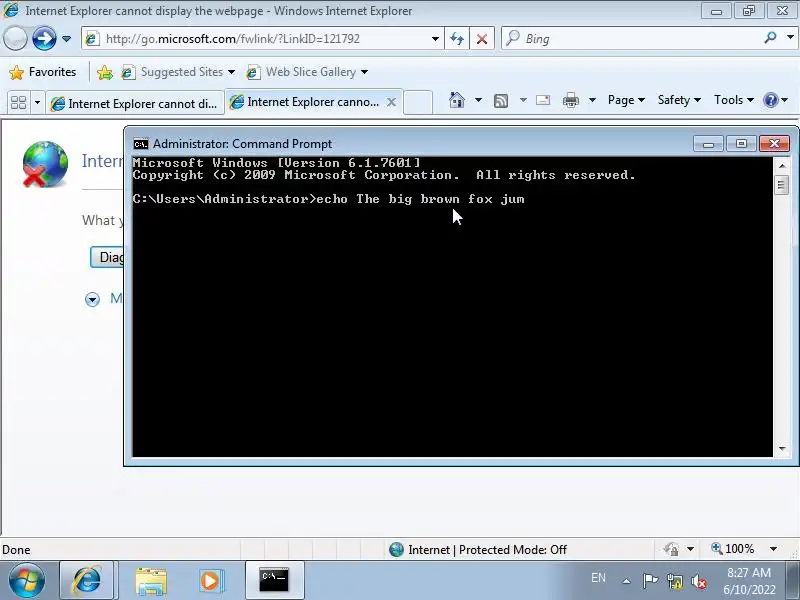Click the Help question mark icon

[770, 100]
